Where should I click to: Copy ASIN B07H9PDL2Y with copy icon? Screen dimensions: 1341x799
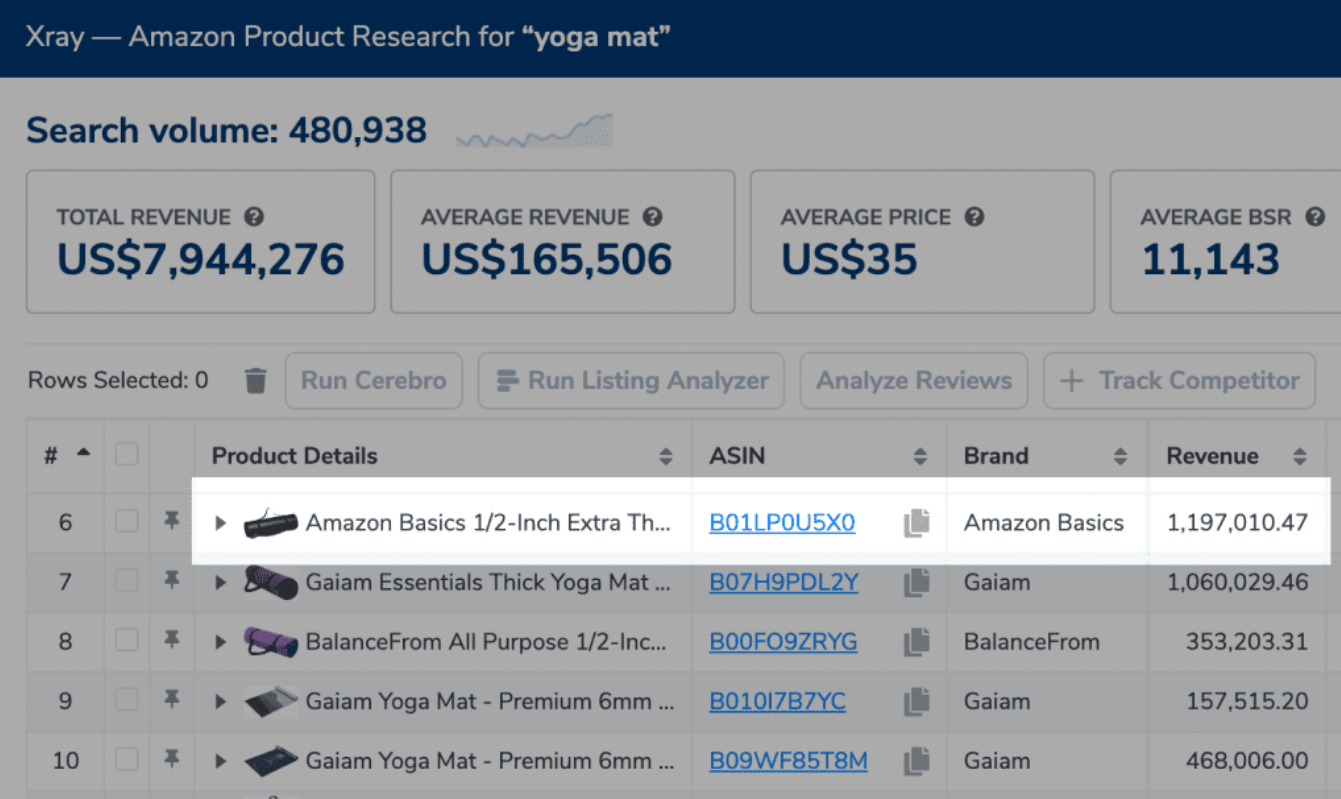(916, 583)
